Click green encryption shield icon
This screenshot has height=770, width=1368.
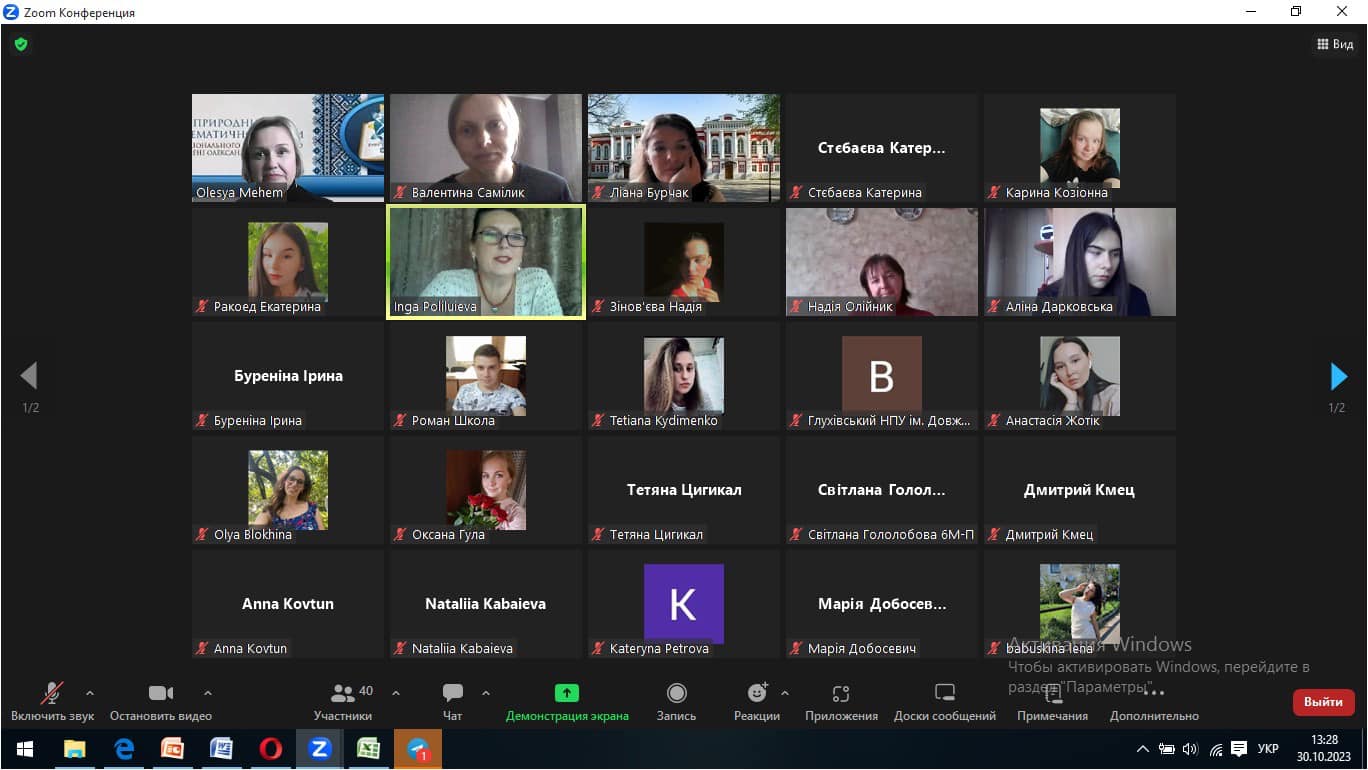click(20, 44)
